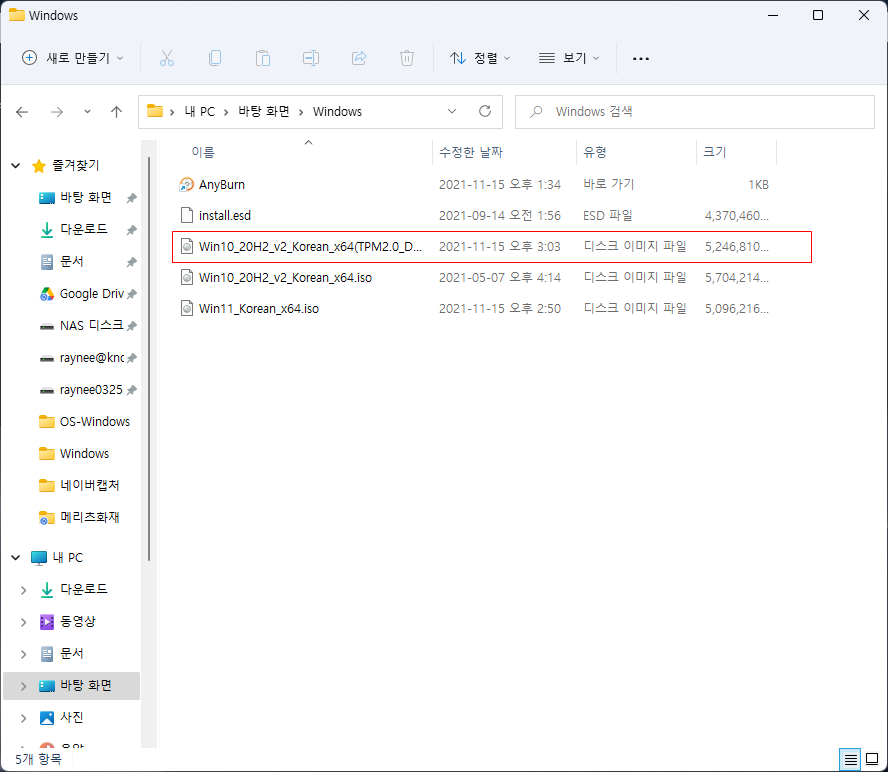Open address bar history dropdown
Viewport: 888px width, 772px height.
(x=452, y=111)
